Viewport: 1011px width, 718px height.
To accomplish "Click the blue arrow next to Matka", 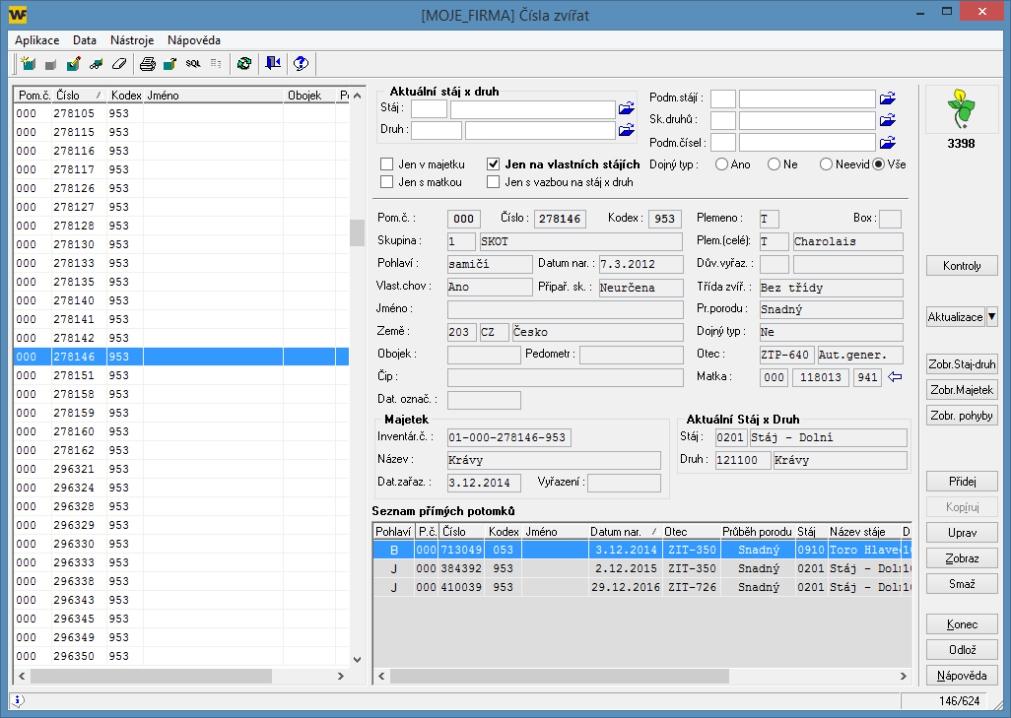I will (x=895, y=377).
